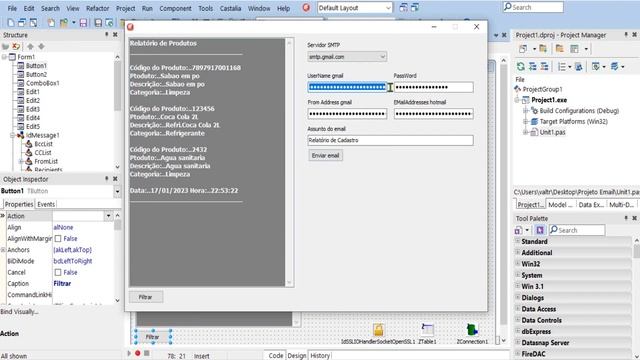Click the Set Debug Desktop icon
This screenshot has height=360, width=640.
(x=415, y=7)
